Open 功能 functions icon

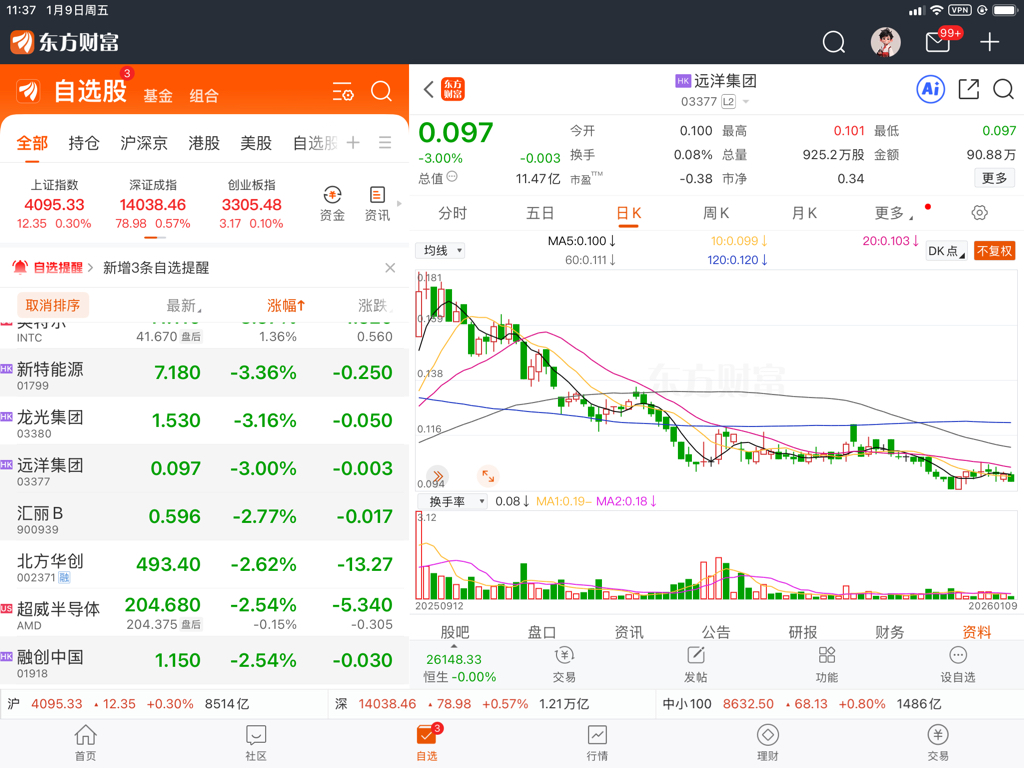pos(827,664)
